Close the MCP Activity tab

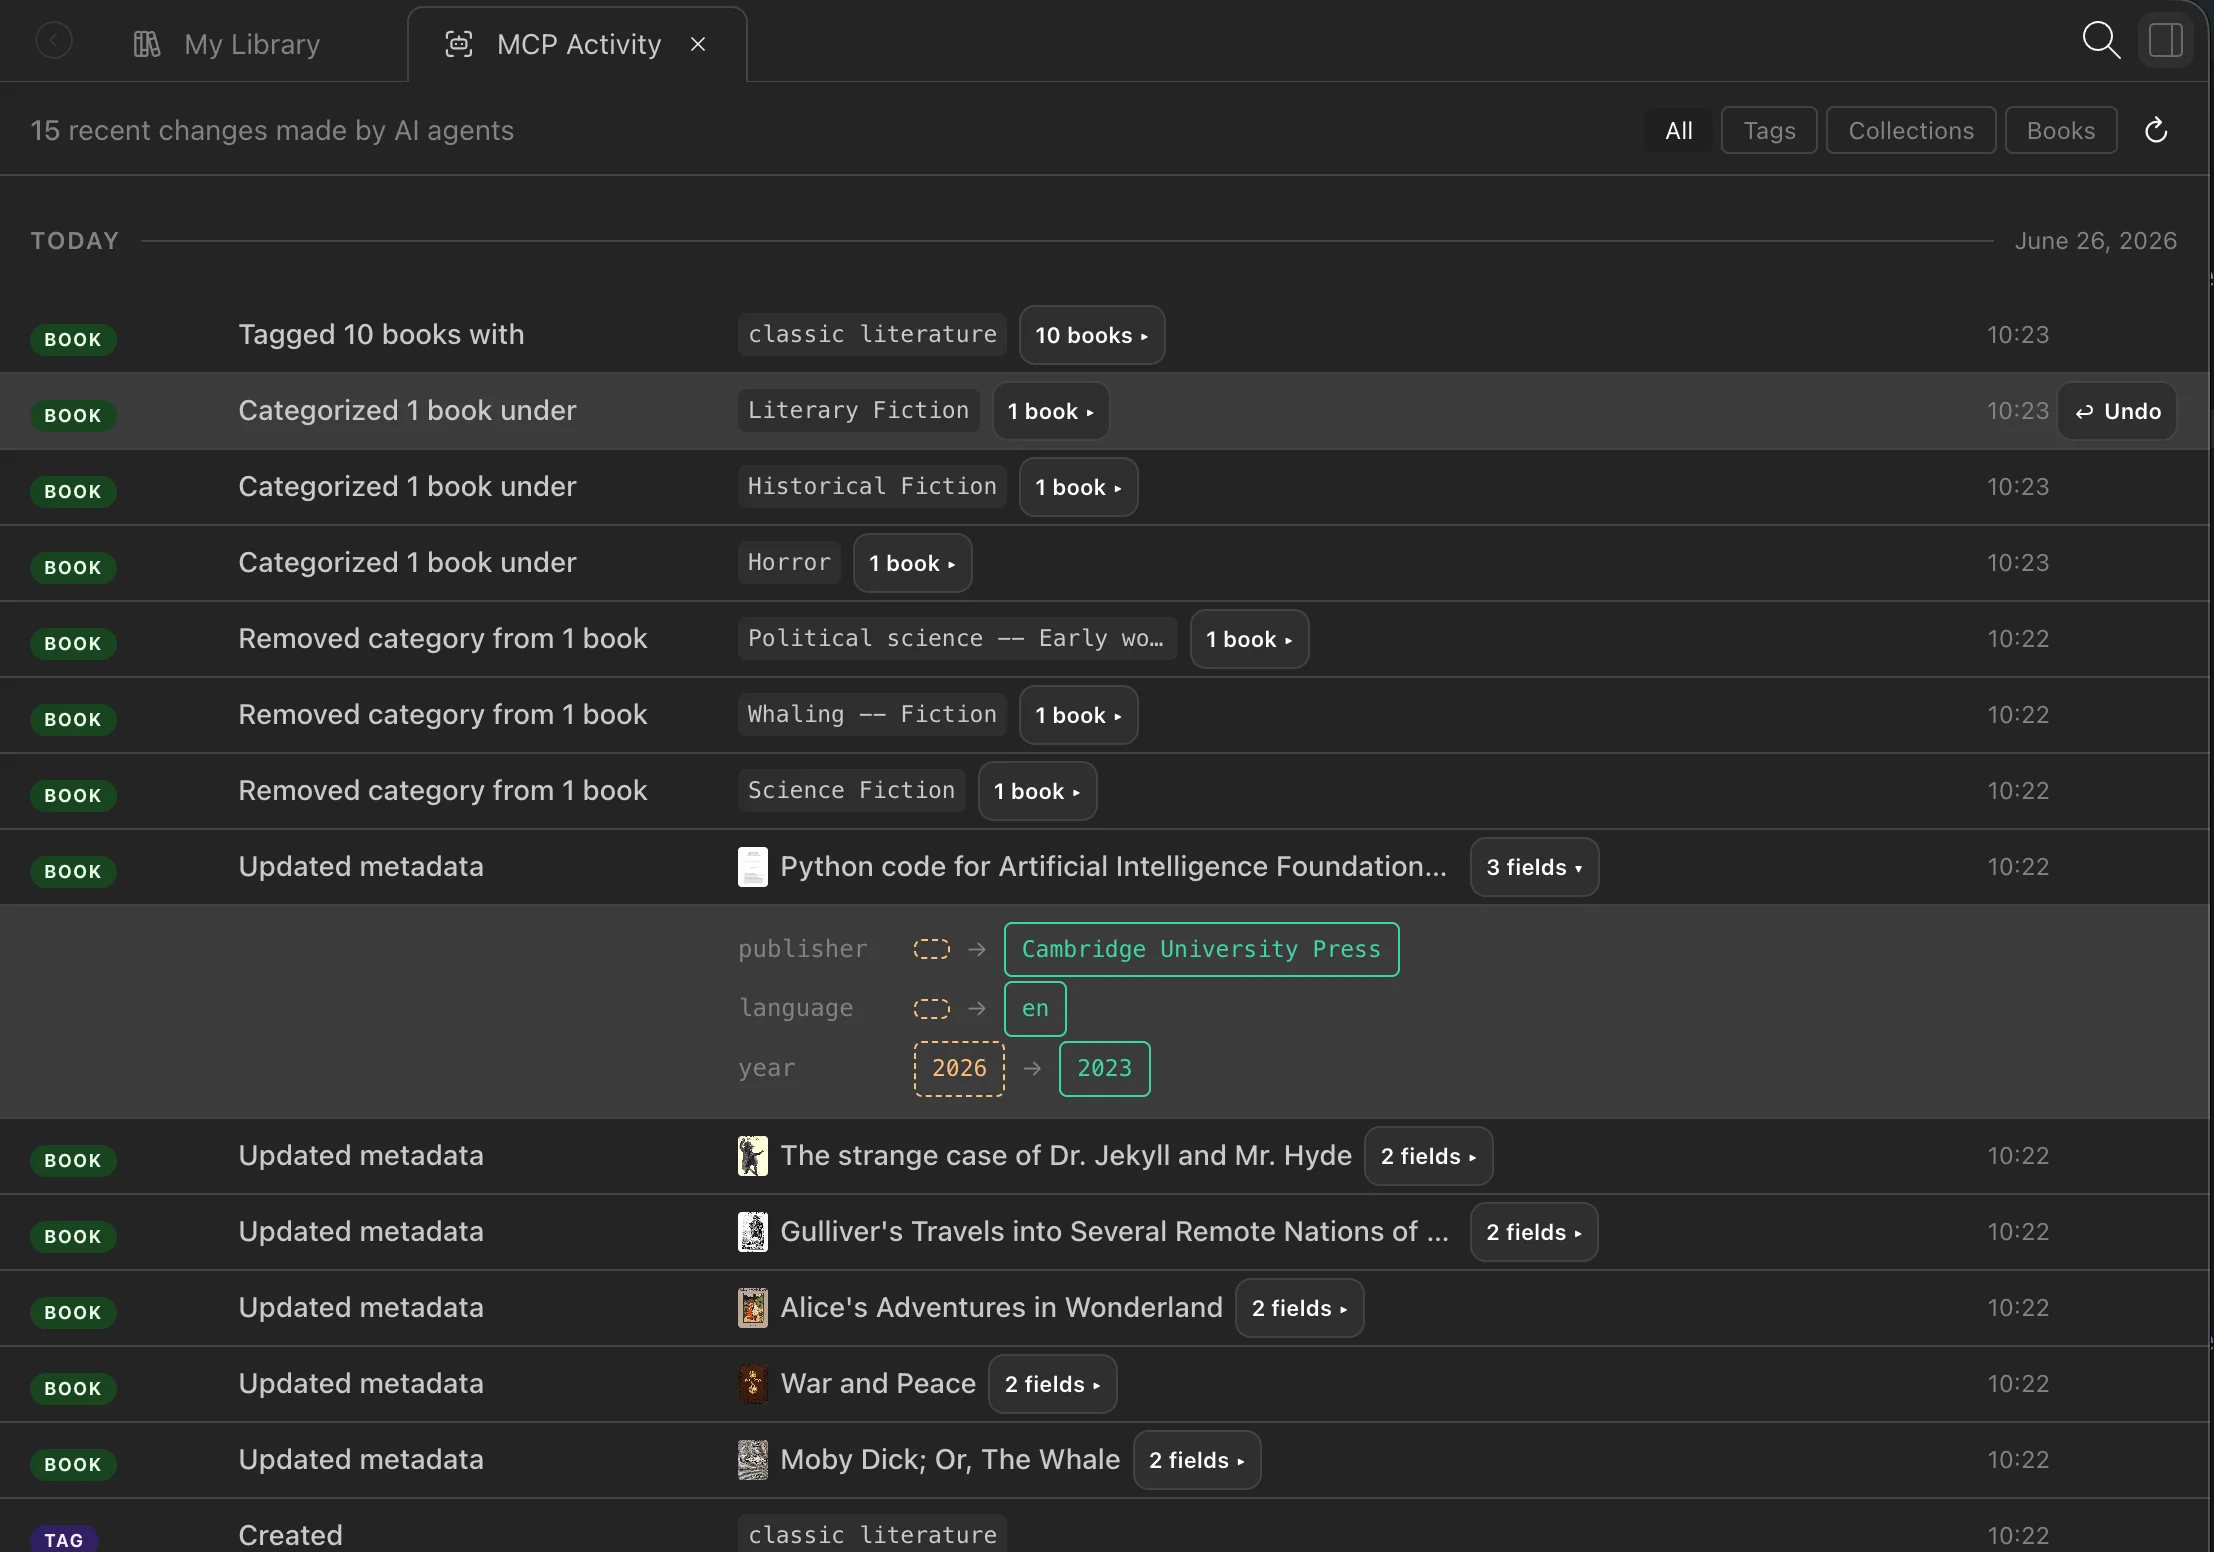(x=698, y=44)
